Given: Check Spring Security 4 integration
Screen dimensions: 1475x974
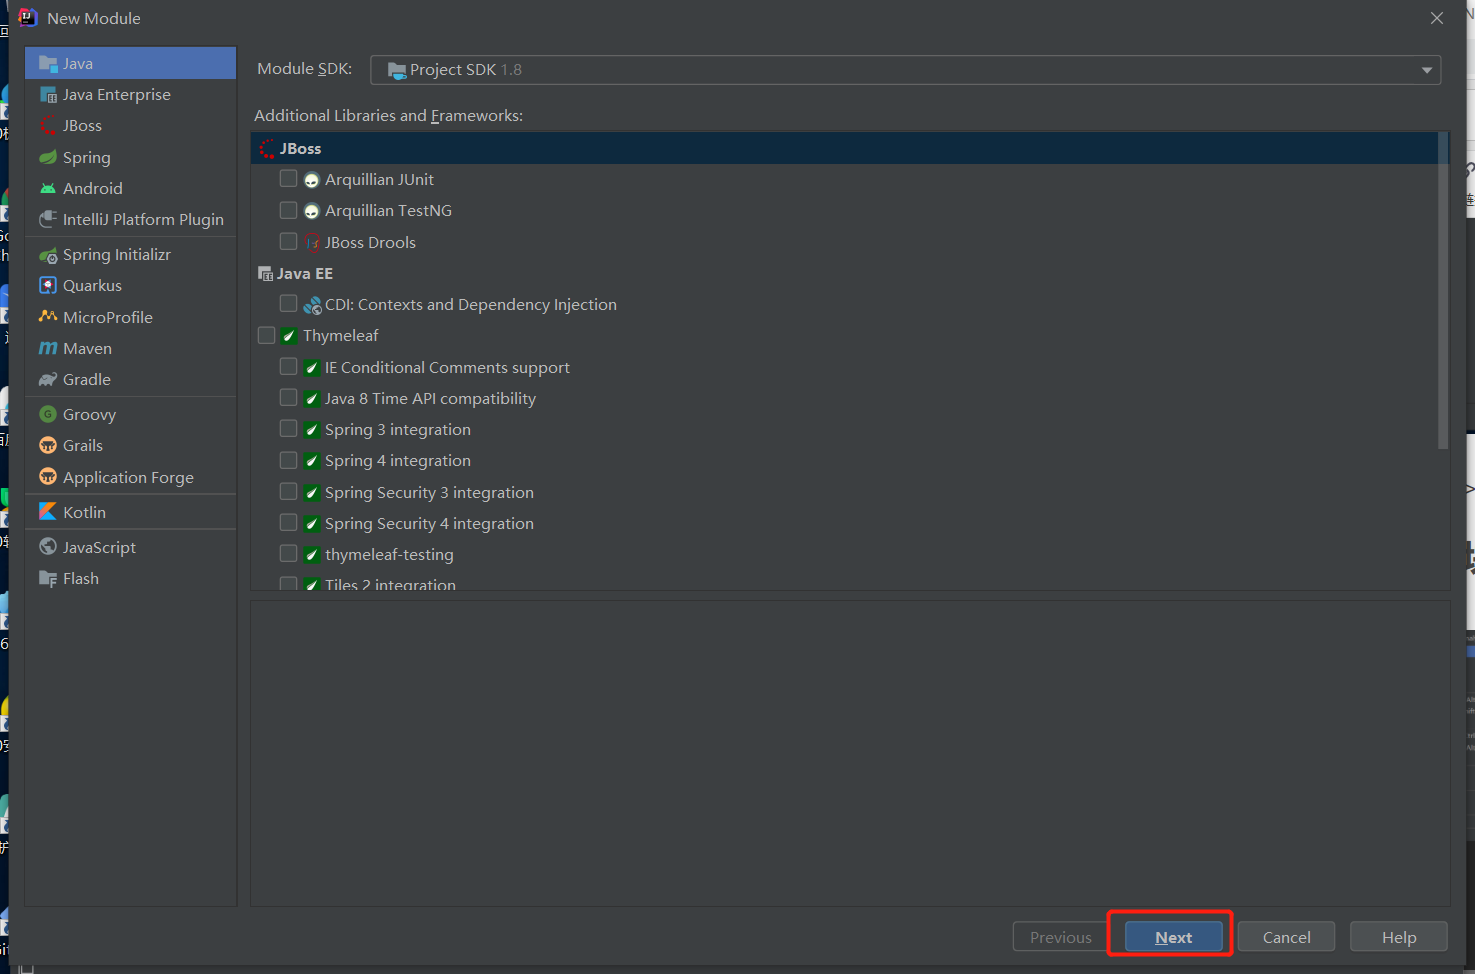Looking at the screenshot, I should [x=288, y=523].
